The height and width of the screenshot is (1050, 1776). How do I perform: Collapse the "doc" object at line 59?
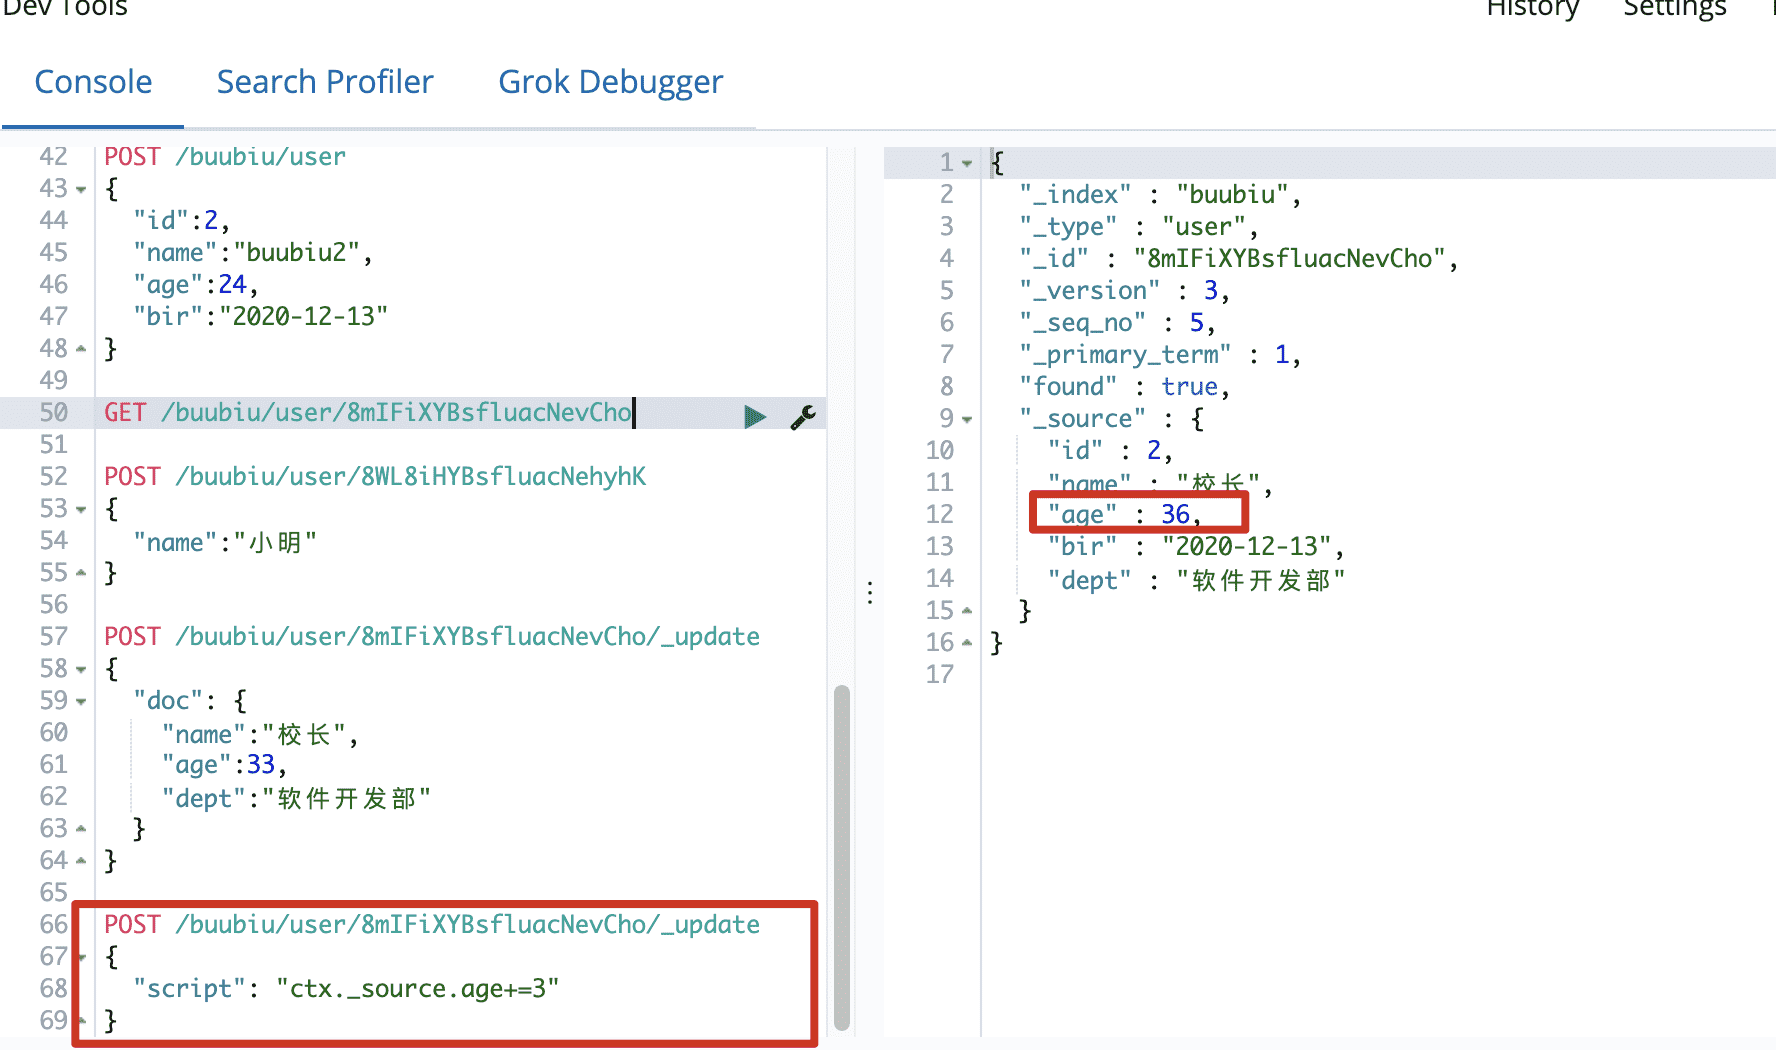click(81, 702)
